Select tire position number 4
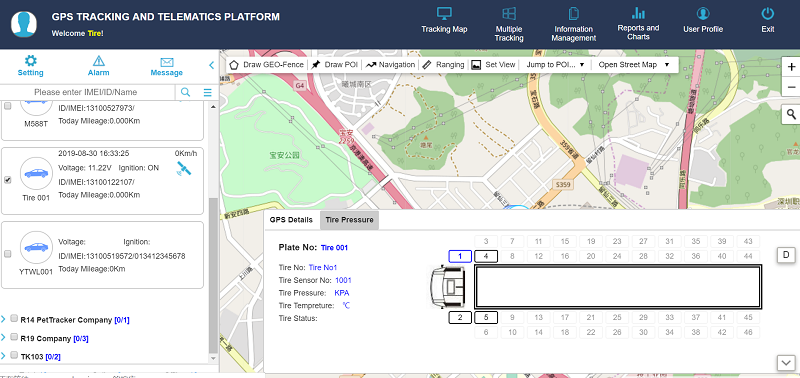800x378 pixels. pos(486,256)
